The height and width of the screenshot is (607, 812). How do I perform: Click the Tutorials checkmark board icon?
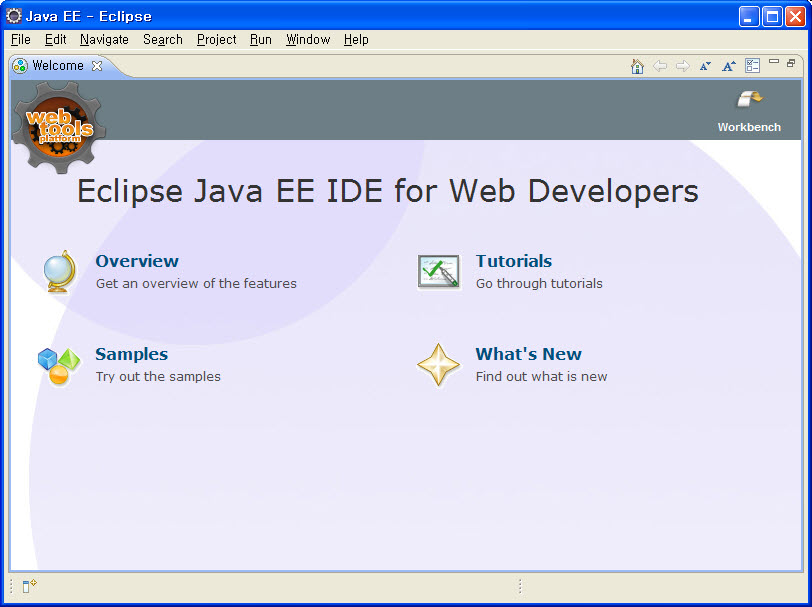[439, 271]
